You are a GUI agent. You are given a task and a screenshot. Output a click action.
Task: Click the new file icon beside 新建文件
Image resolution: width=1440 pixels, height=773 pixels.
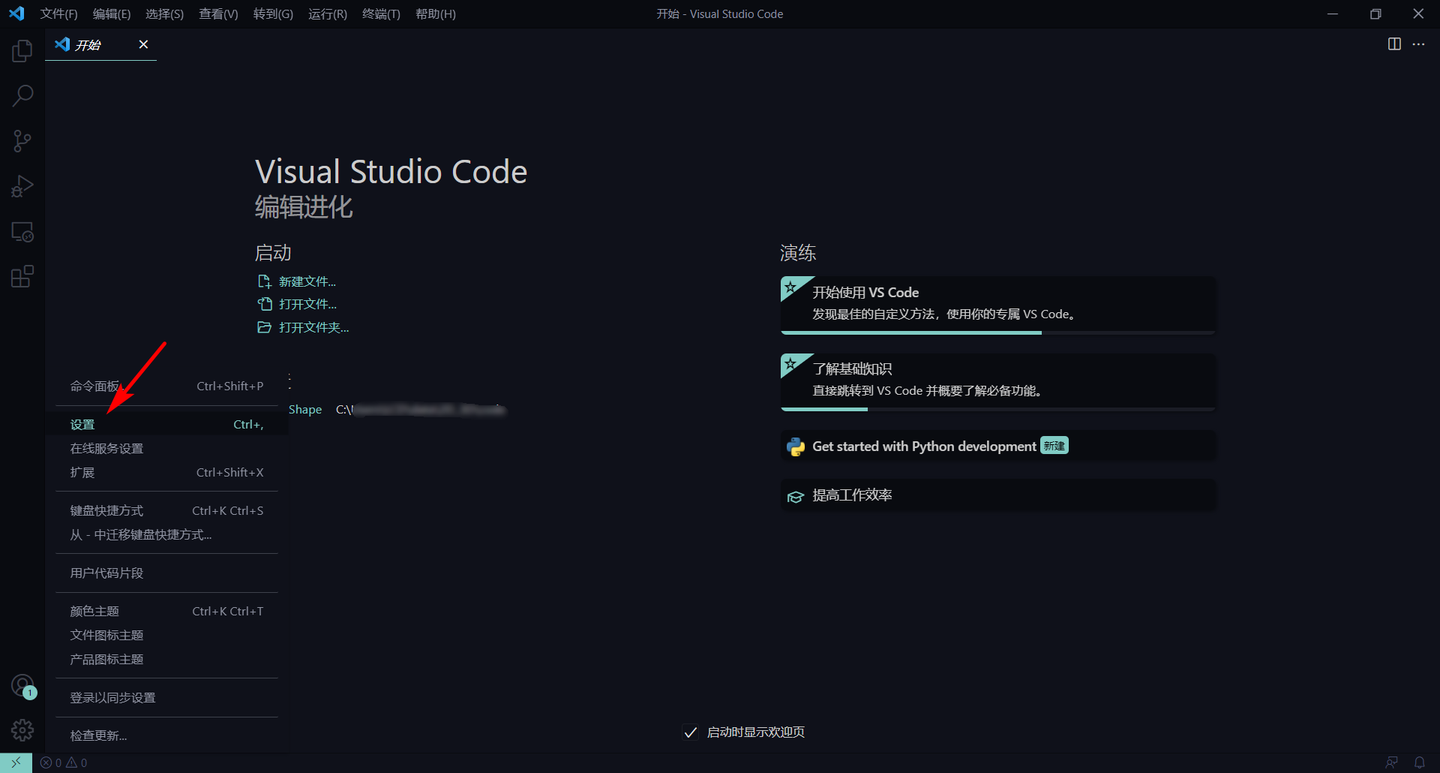point(264,282)
